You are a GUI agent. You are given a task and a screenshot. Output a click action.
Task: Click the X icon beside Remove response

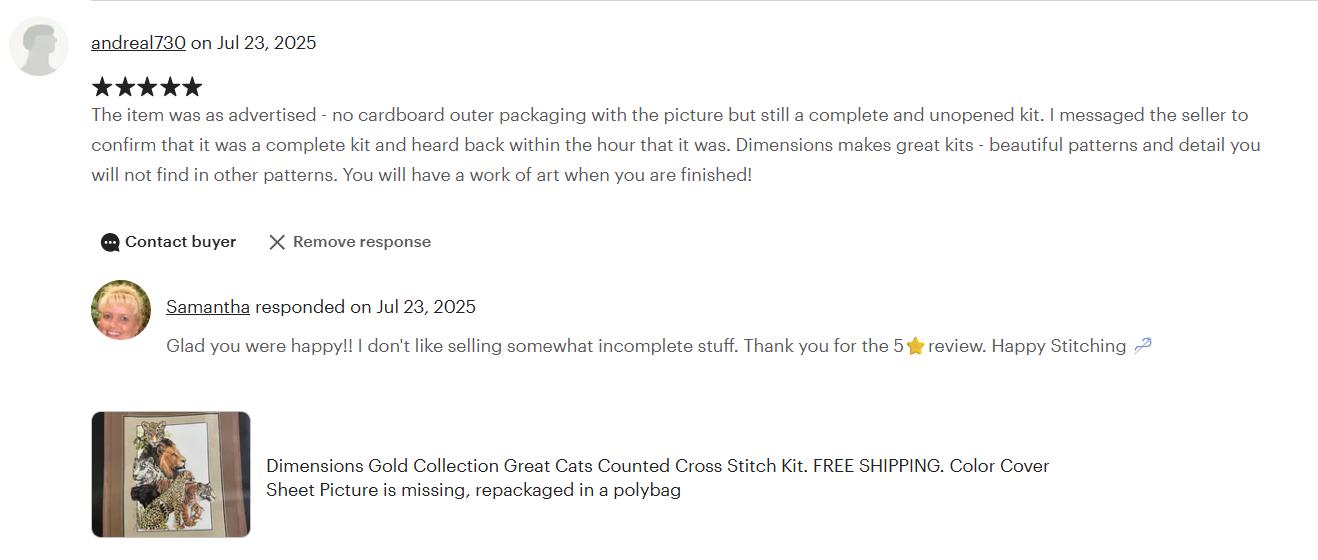tap(277, 242)
